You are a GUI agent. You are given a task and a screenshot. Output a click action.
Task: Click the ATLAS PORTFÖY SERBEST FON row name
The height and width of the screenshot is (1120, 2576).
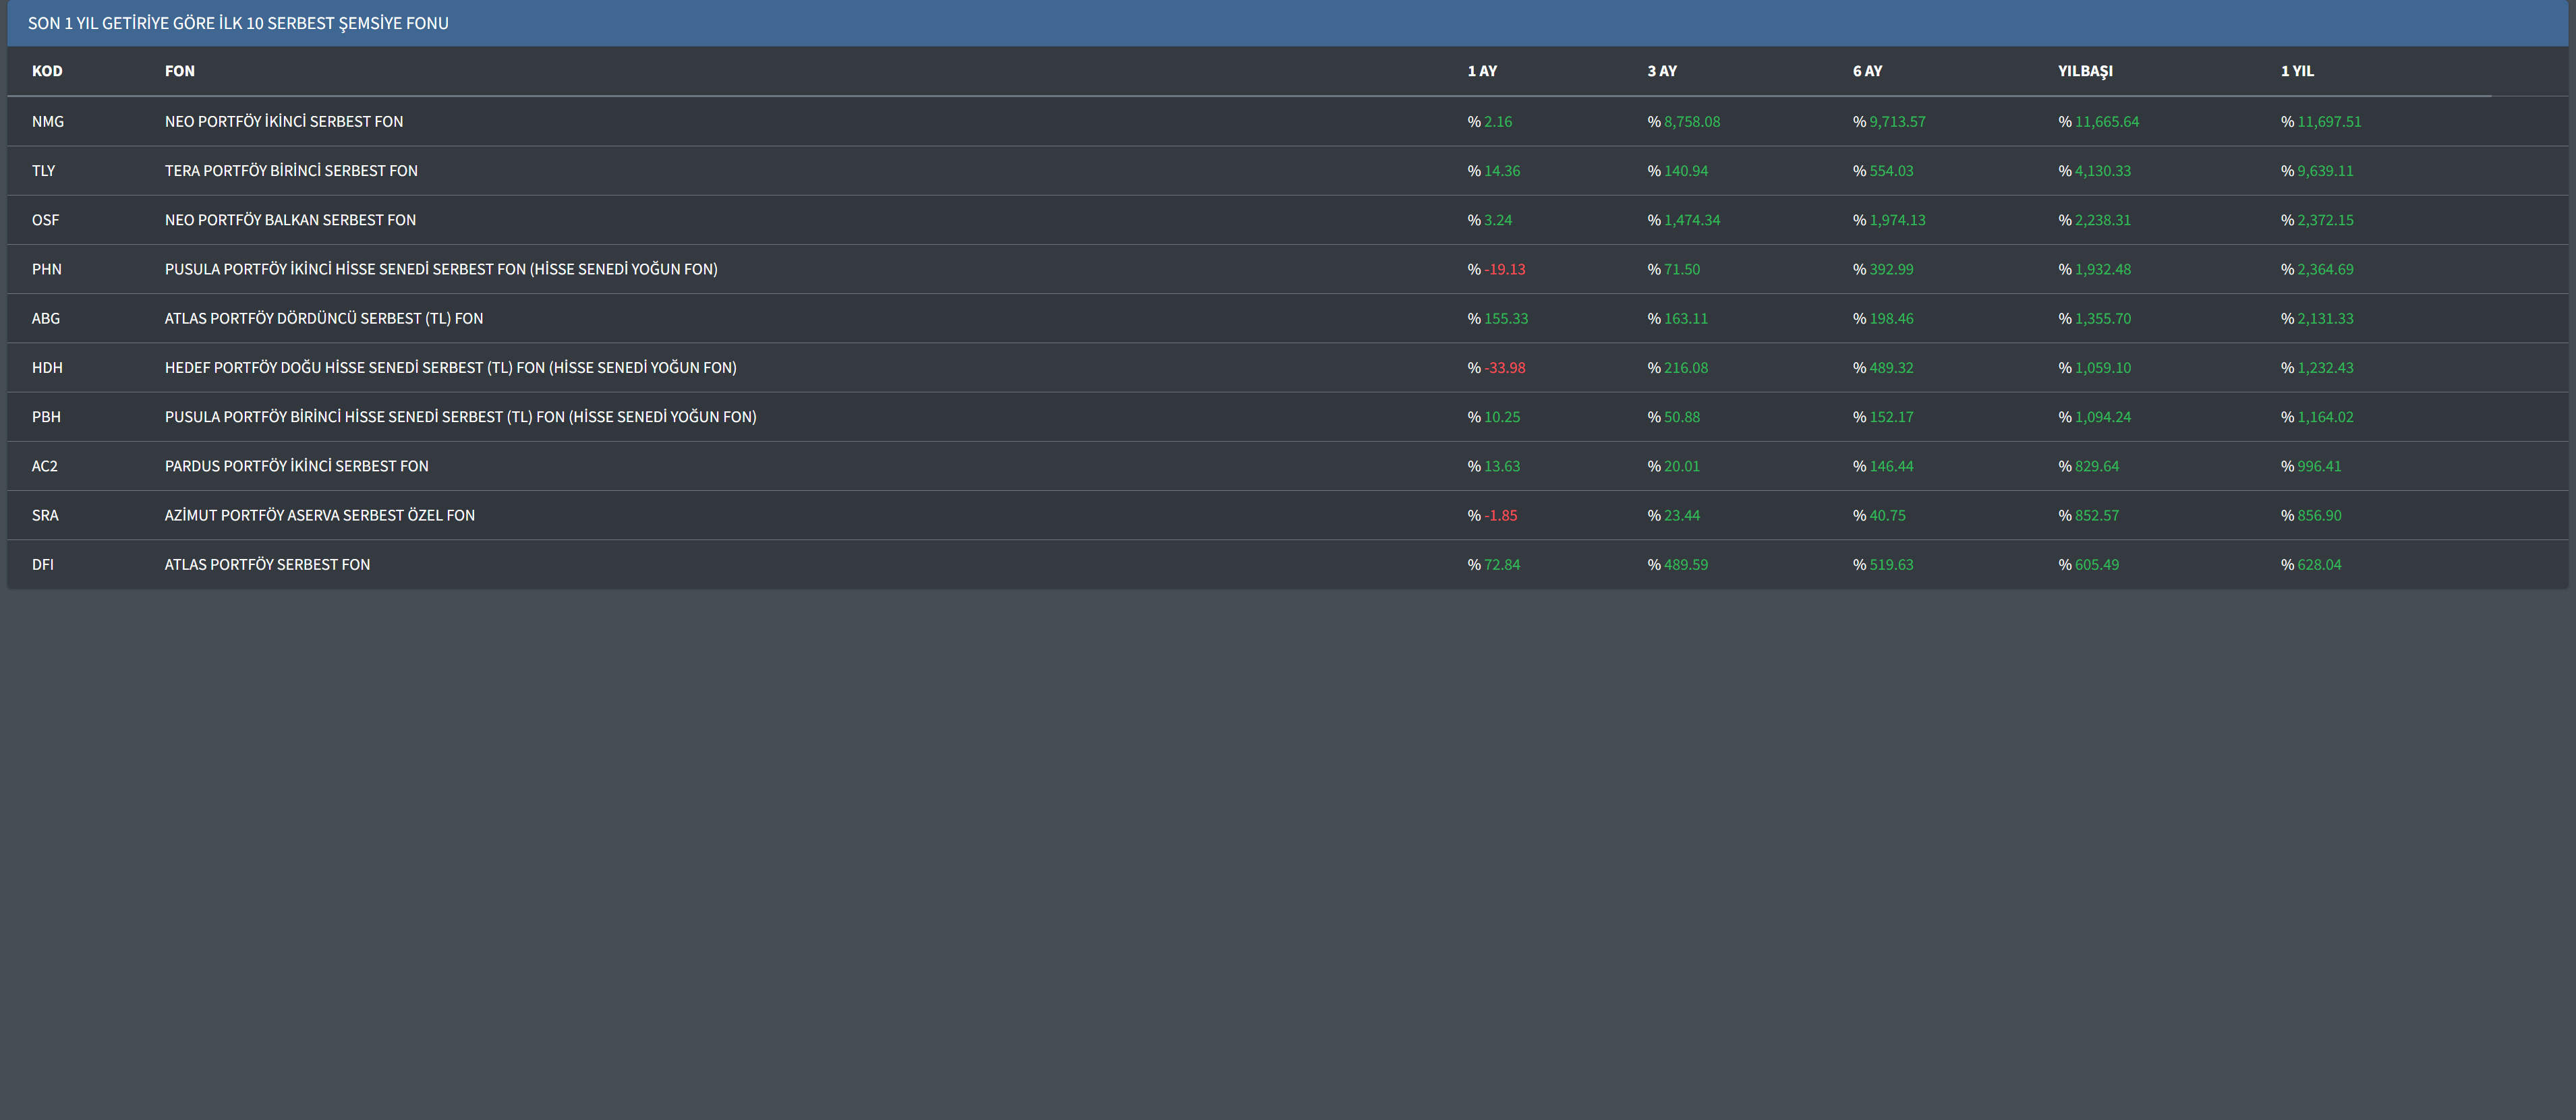pos(267,565)
